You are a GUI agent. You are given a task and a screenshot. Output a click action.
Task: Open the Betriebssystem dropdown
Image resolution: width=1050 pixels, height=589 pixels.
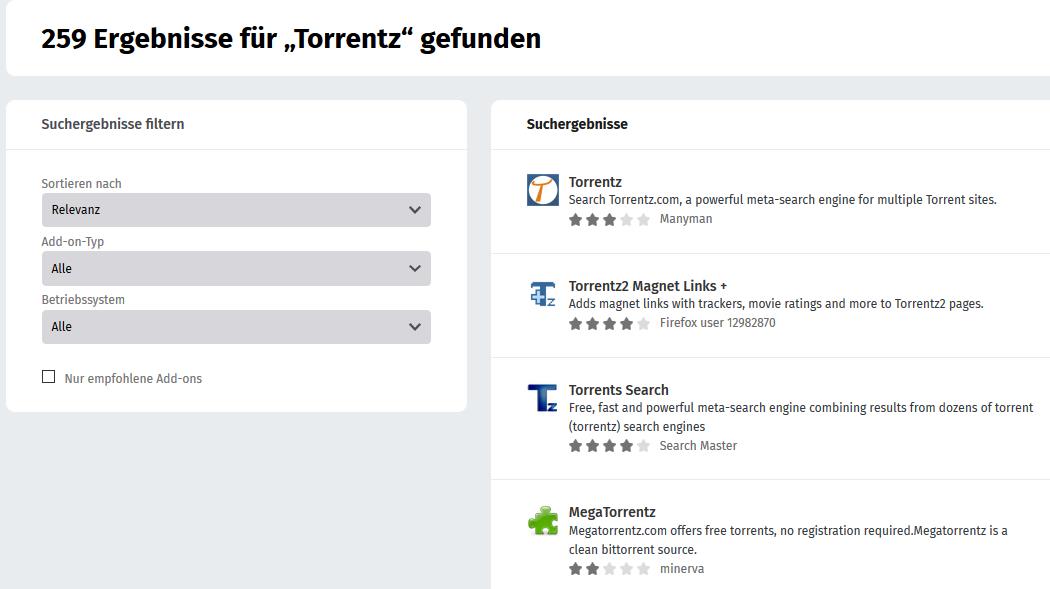pos(236,326)
